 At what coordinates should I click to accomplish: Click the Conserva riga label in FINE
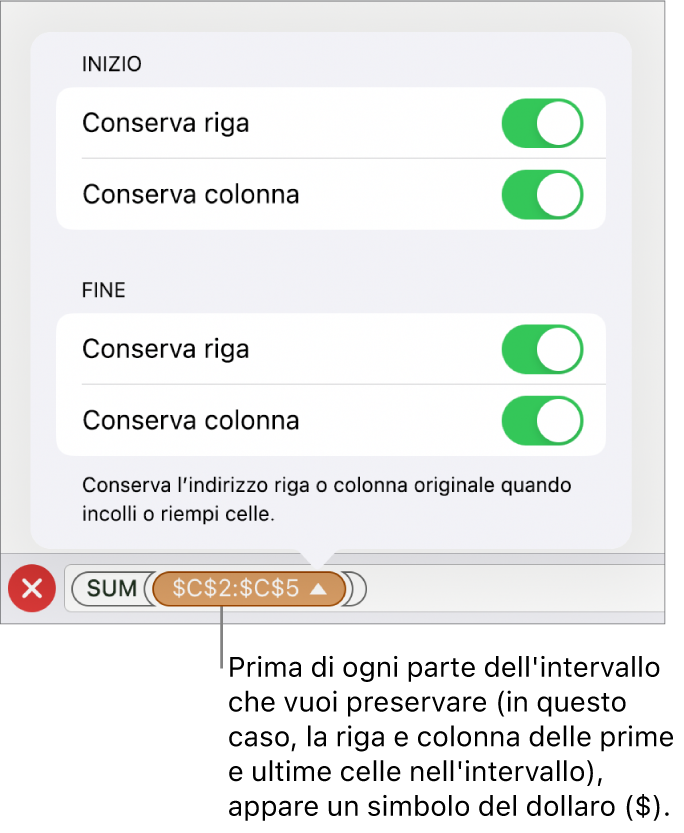pyautogui.click(x=166, y=349)
